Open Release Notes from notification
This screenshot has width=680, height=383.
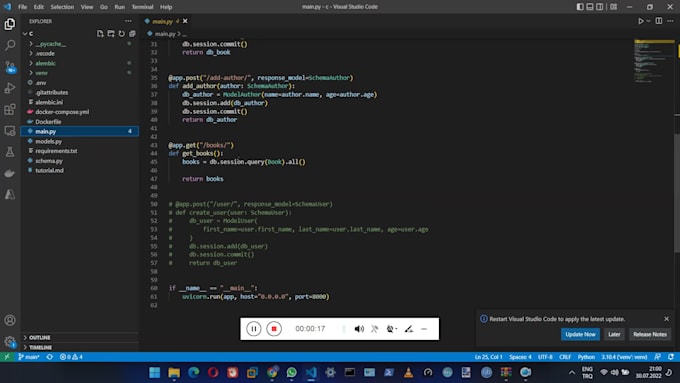650,334
